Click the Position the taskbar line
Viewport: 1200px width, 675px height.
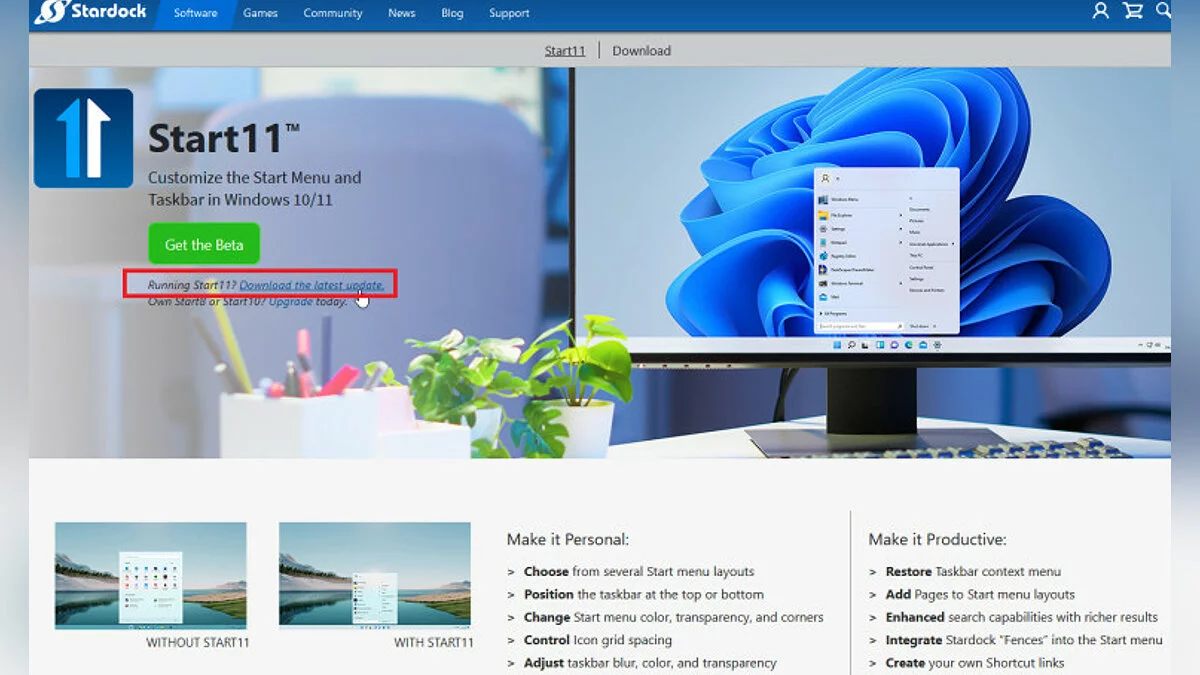tap(643, 594)
